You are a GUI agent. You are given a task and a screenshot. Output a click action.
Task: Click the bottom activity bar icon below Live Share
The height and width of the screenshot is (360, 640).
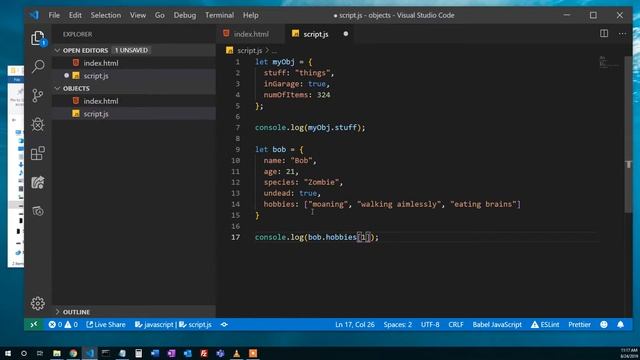(x=38, y=211)
